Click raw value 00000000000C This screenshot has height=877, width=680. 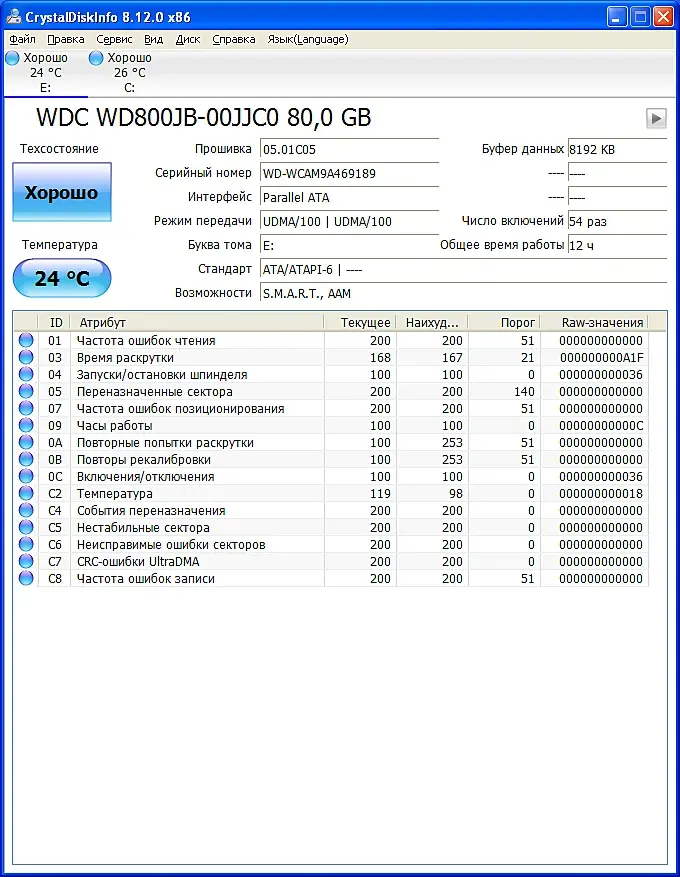601,426
